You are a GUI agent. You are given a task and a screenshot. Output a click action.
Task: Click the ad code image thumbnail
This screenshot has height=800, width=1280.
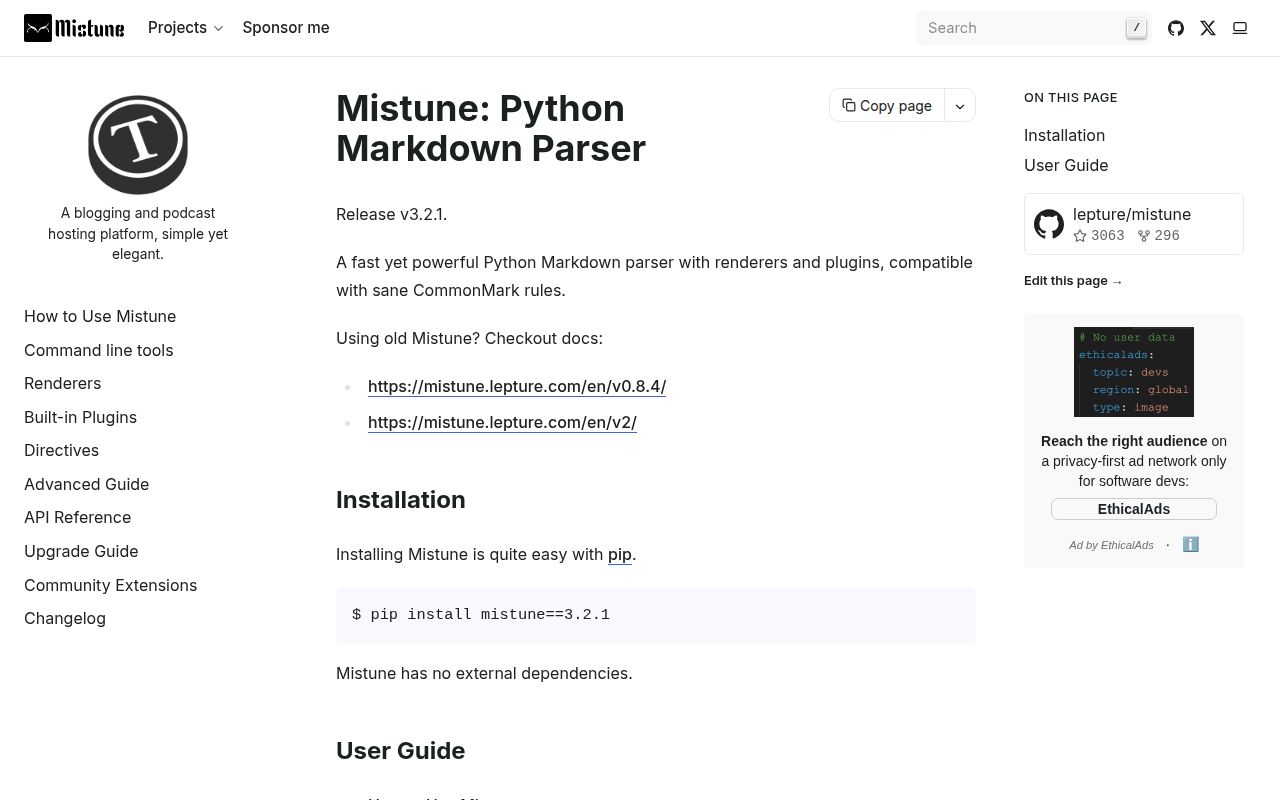1134,372
